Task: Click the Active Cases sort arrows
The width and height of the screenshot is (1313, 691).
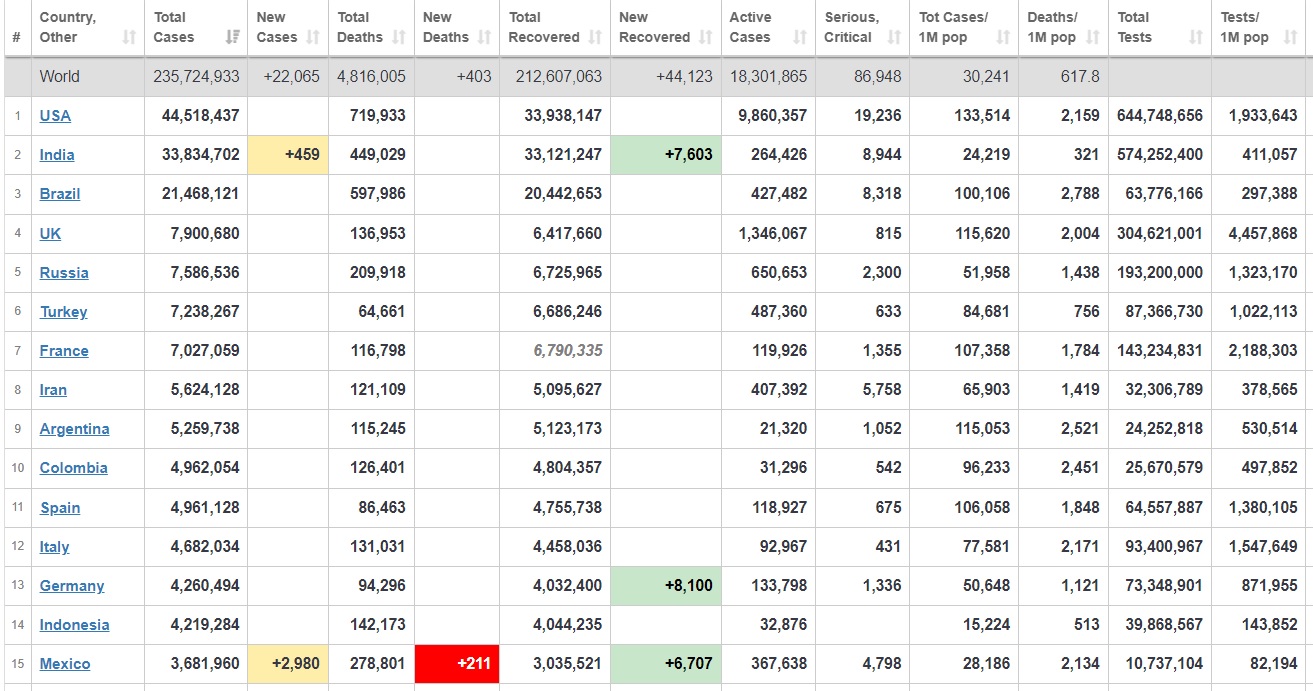Action: tap(800, 37)
